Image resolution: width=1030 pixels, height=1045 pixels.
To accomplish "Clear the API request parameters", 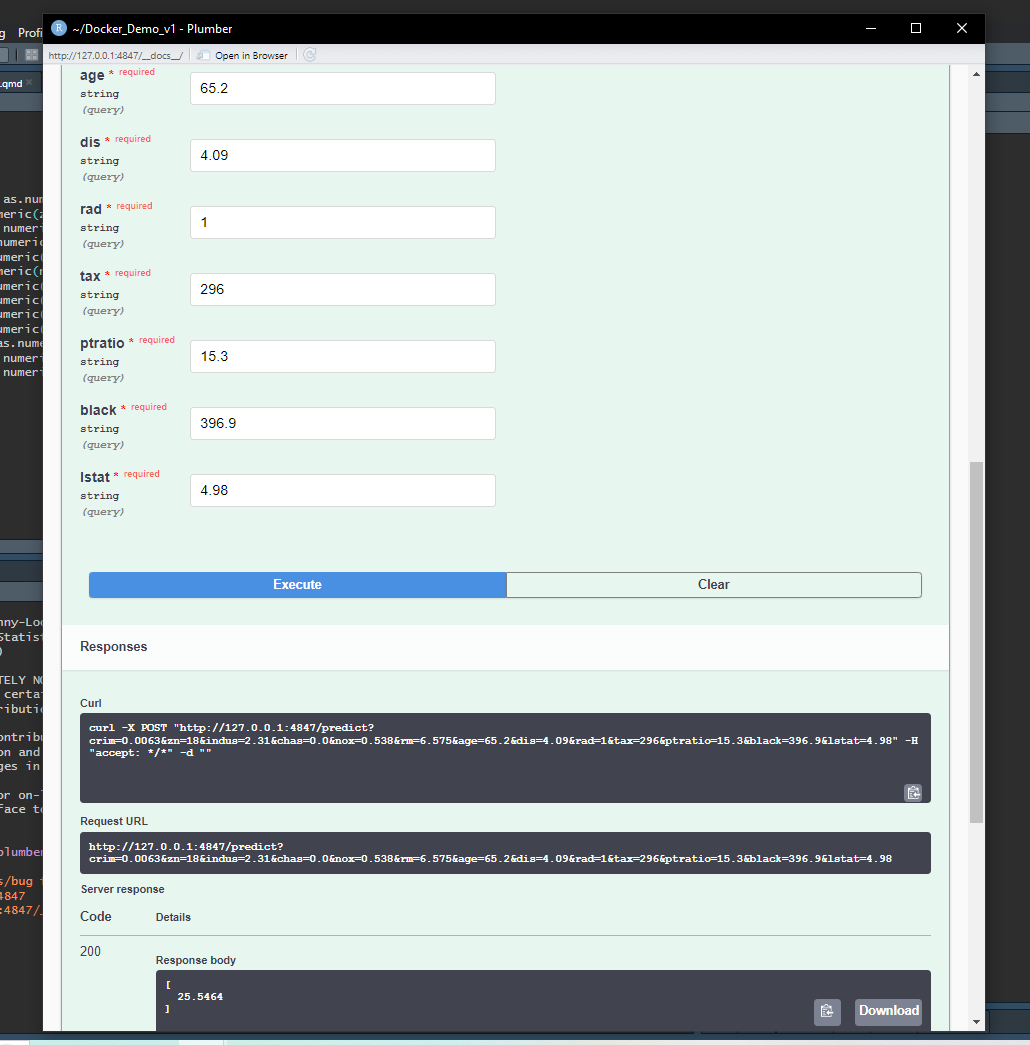I will point(714,584).
